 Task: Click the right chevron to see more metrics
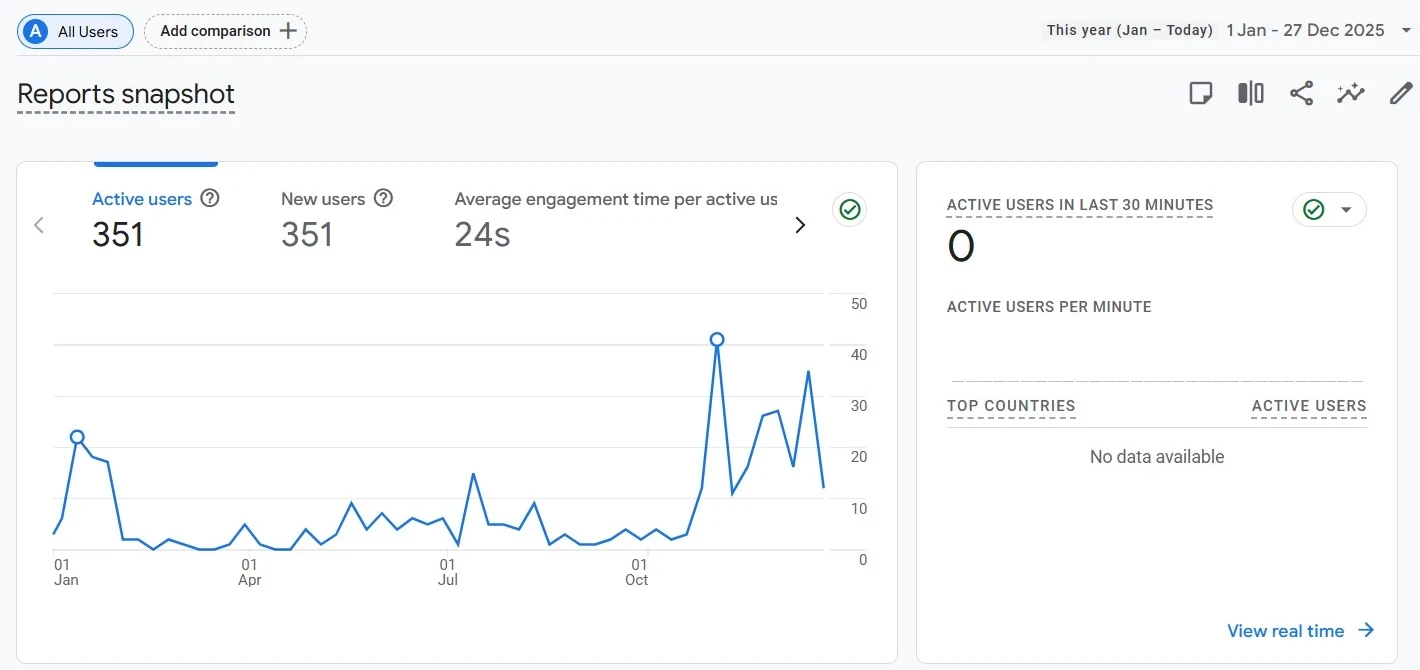click(800, 225)
